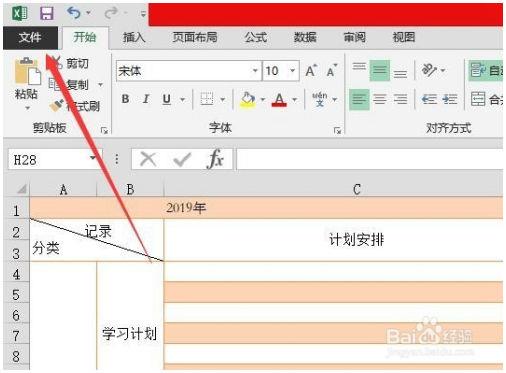Screen dimensions: 506x373
Task: Click the text orientation icon
Action: point(429,70)
